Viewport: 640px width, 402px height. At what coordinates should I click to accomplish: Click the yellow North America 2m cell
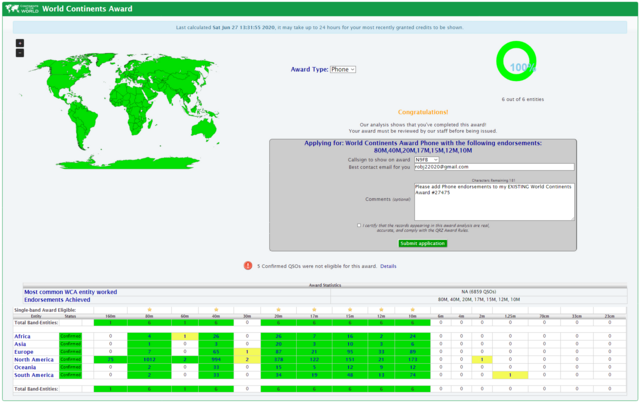point(482,360)
